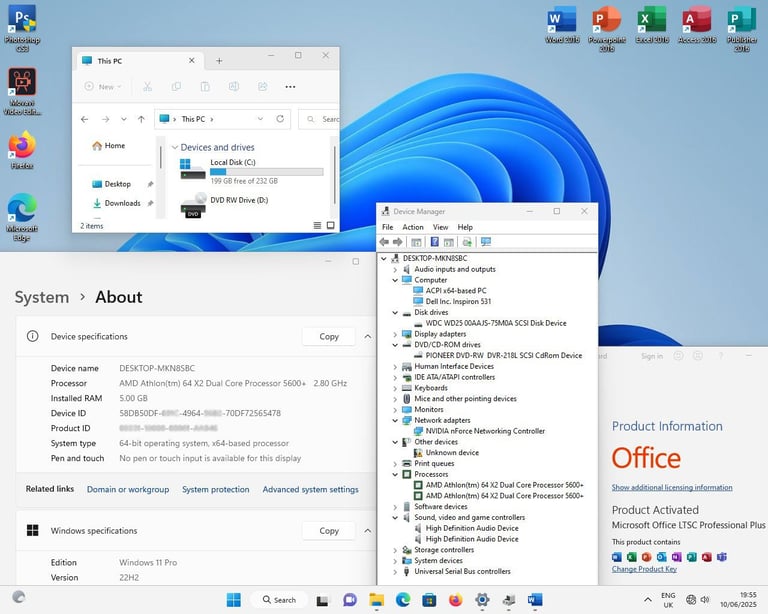Click Microsoft Store taskbar icon
This screenshot has width=768, height=614.
(x=429, y=600)
